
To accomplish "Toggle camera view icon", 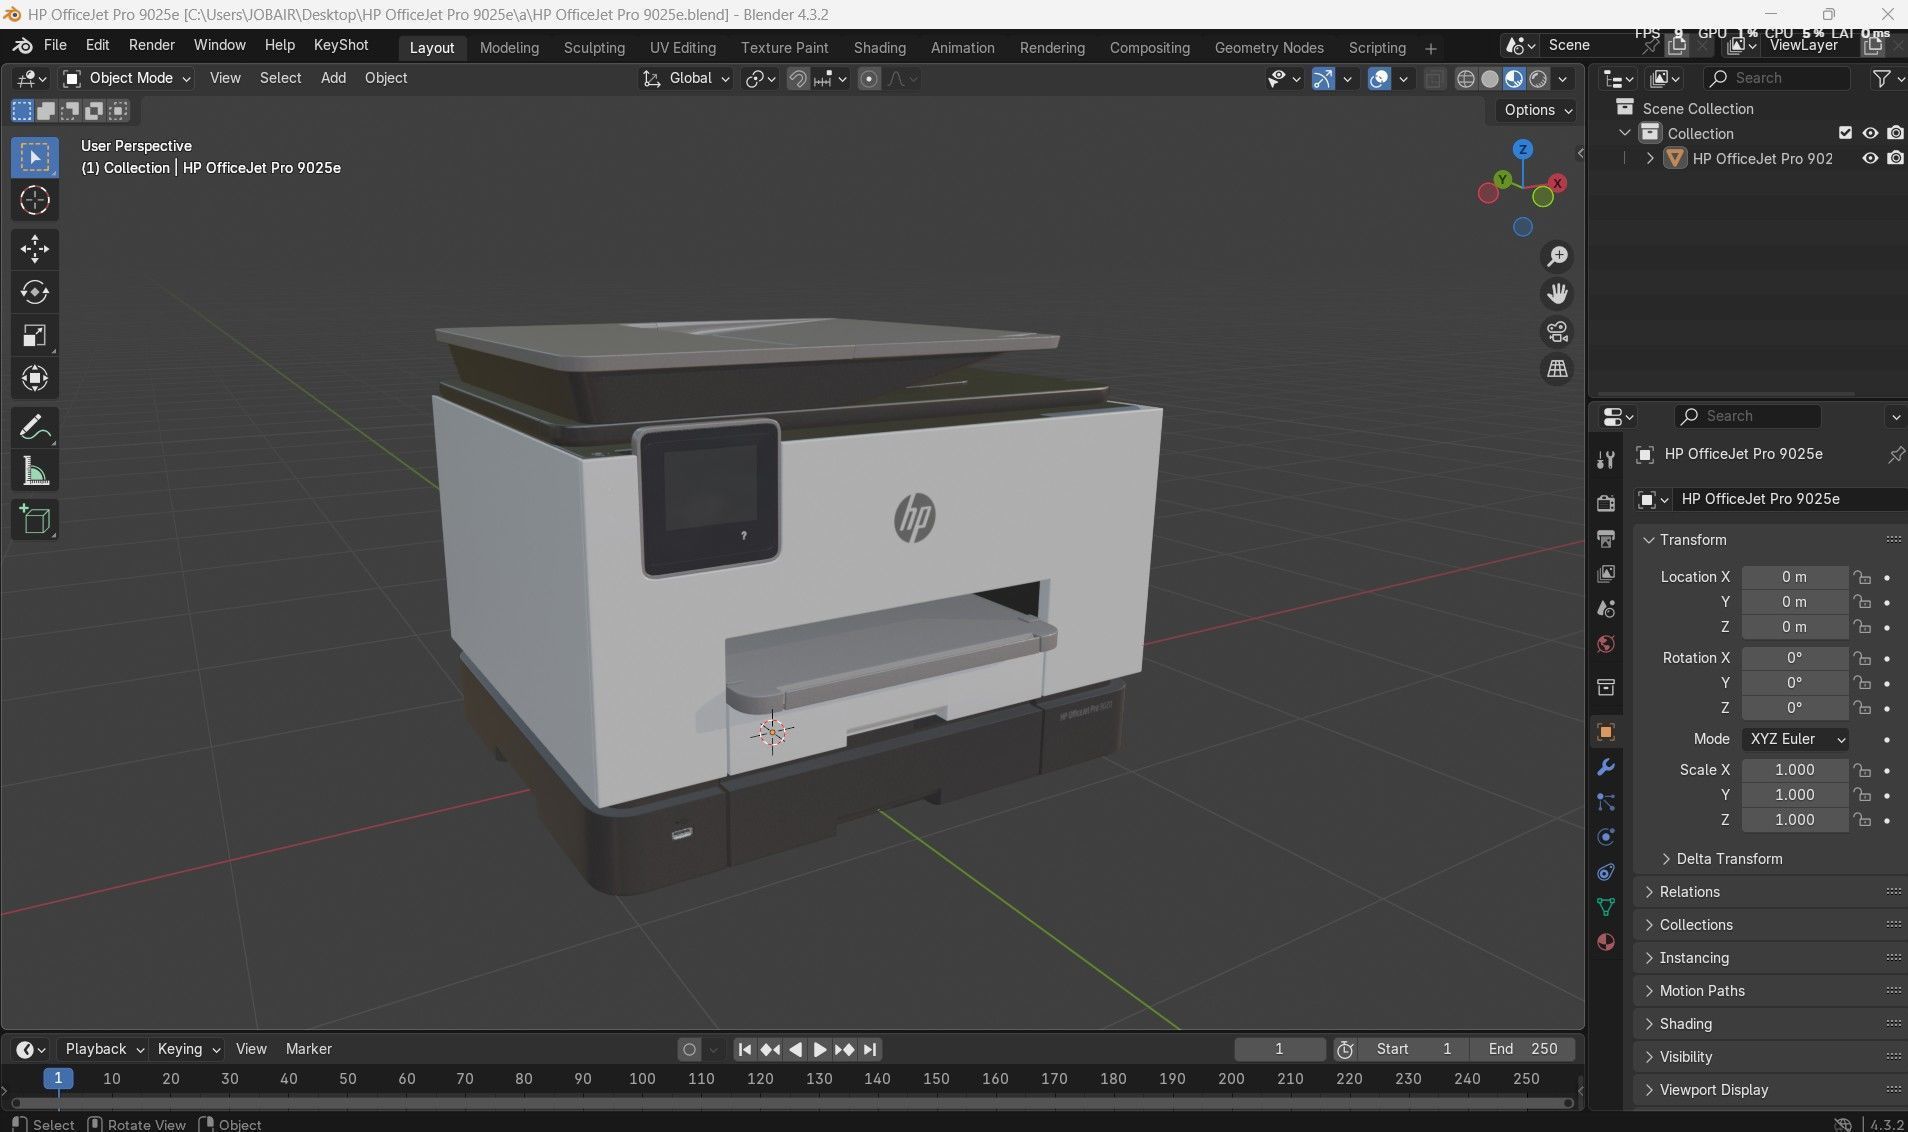I will pyautogui.click(x=1557, y=332).
